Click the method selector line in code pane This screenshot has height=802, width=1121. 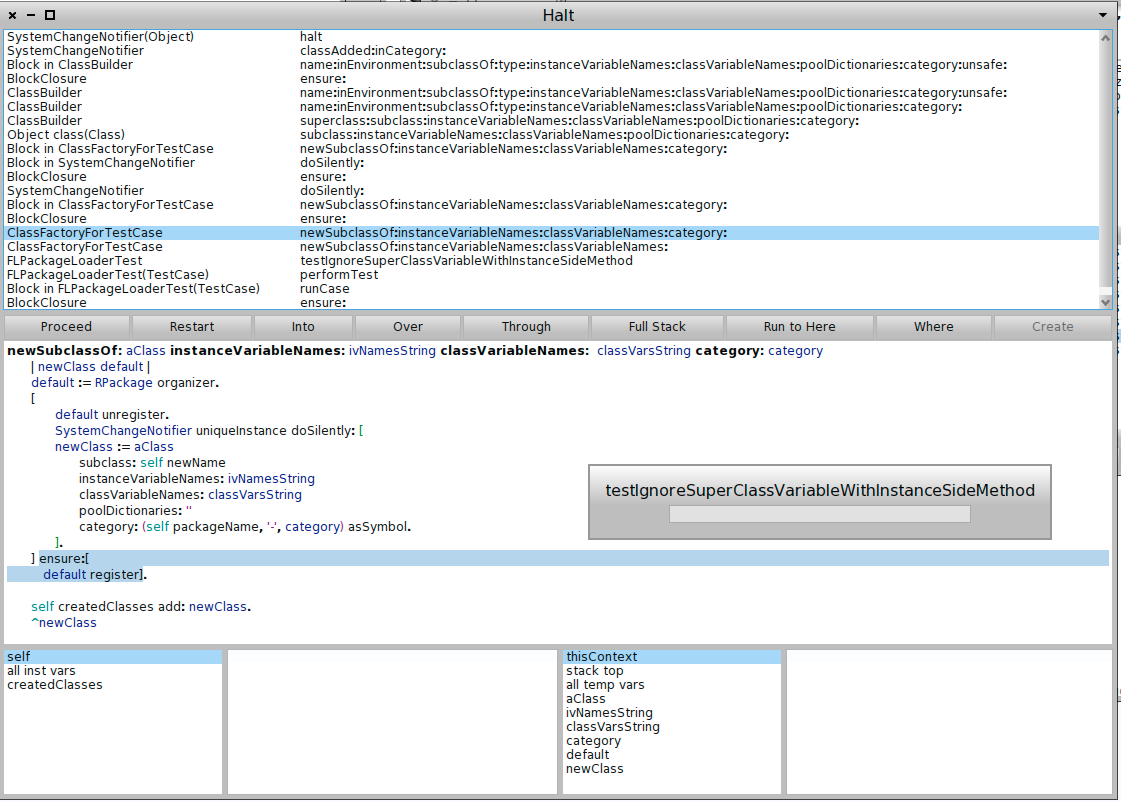415,351
